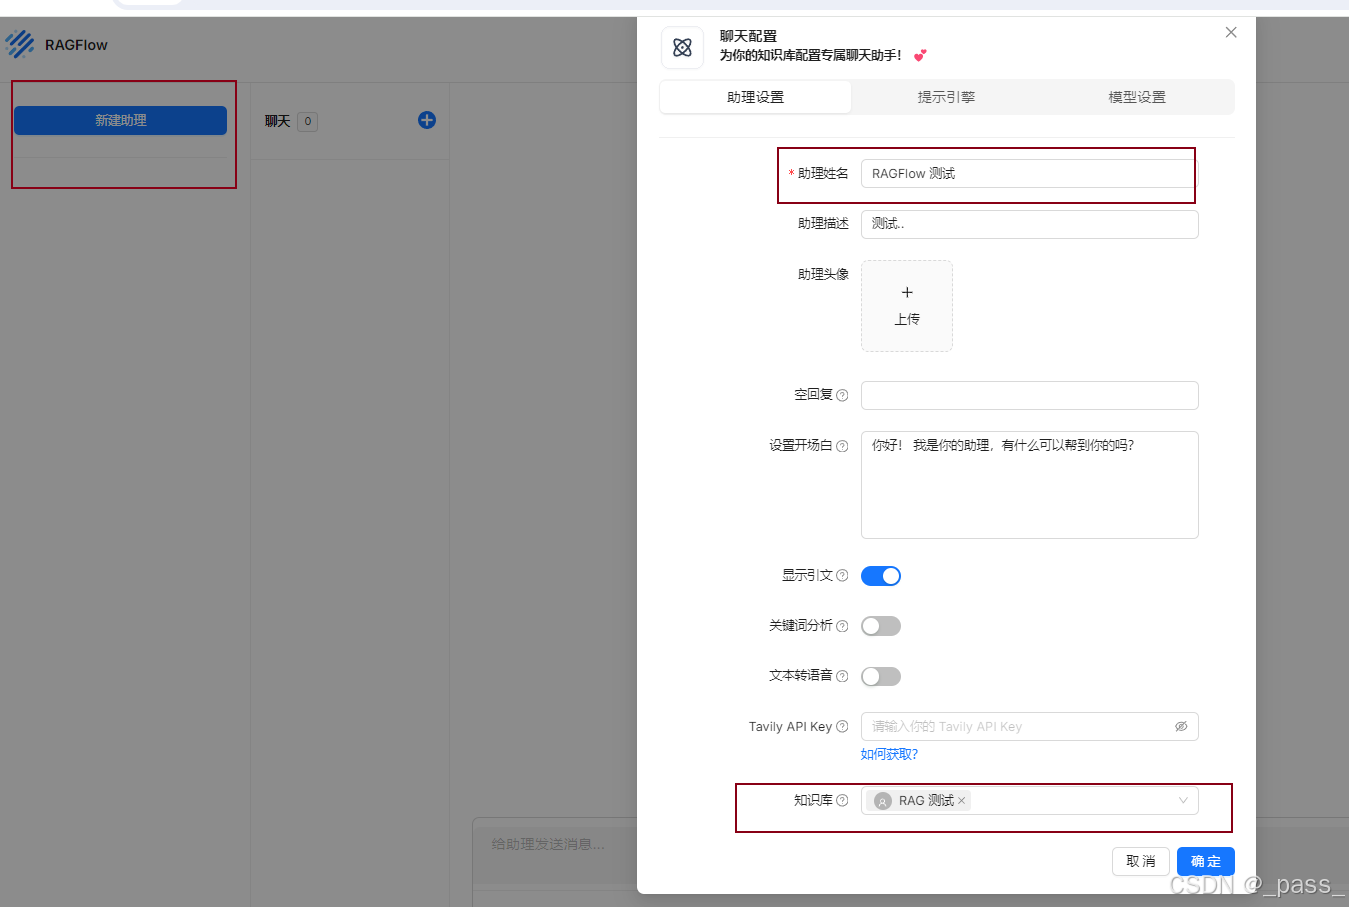Close the 聊天配置 dialog with the X
The width and height of the screenshot is (1349, 907).
pyautogui.click(x=1231, y=32)
